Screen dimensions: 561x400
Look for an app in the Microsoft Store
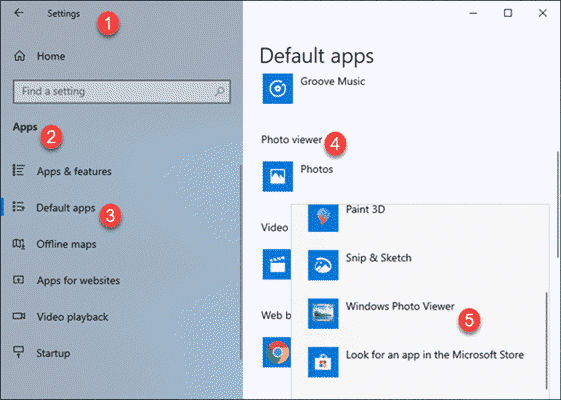tap(435, 355)
